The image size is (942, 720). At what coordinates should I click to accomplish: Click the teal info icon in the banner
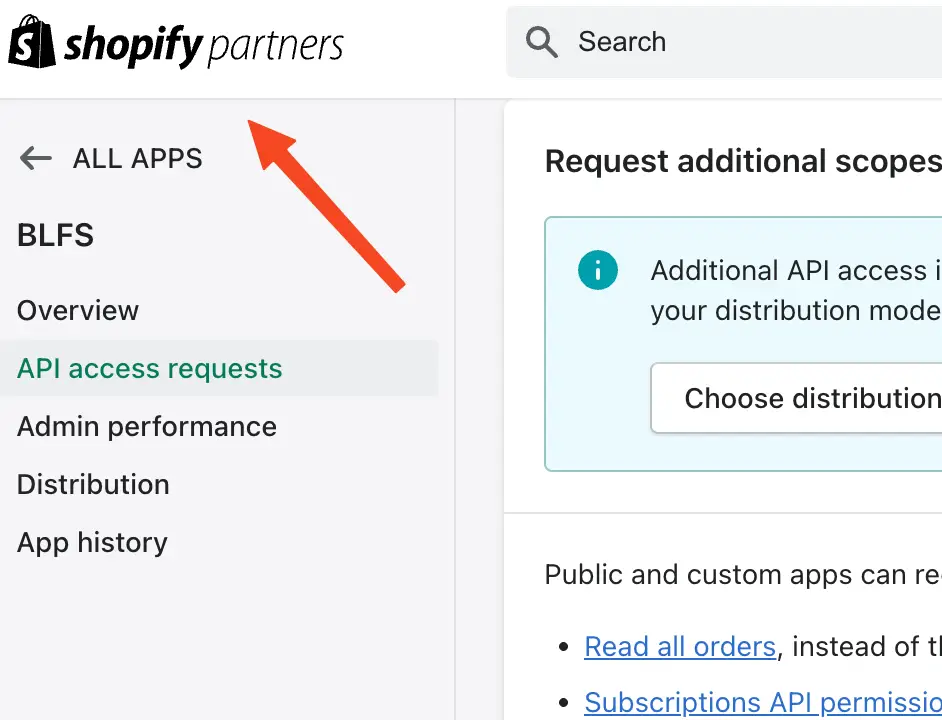click(x=598, y=269)
